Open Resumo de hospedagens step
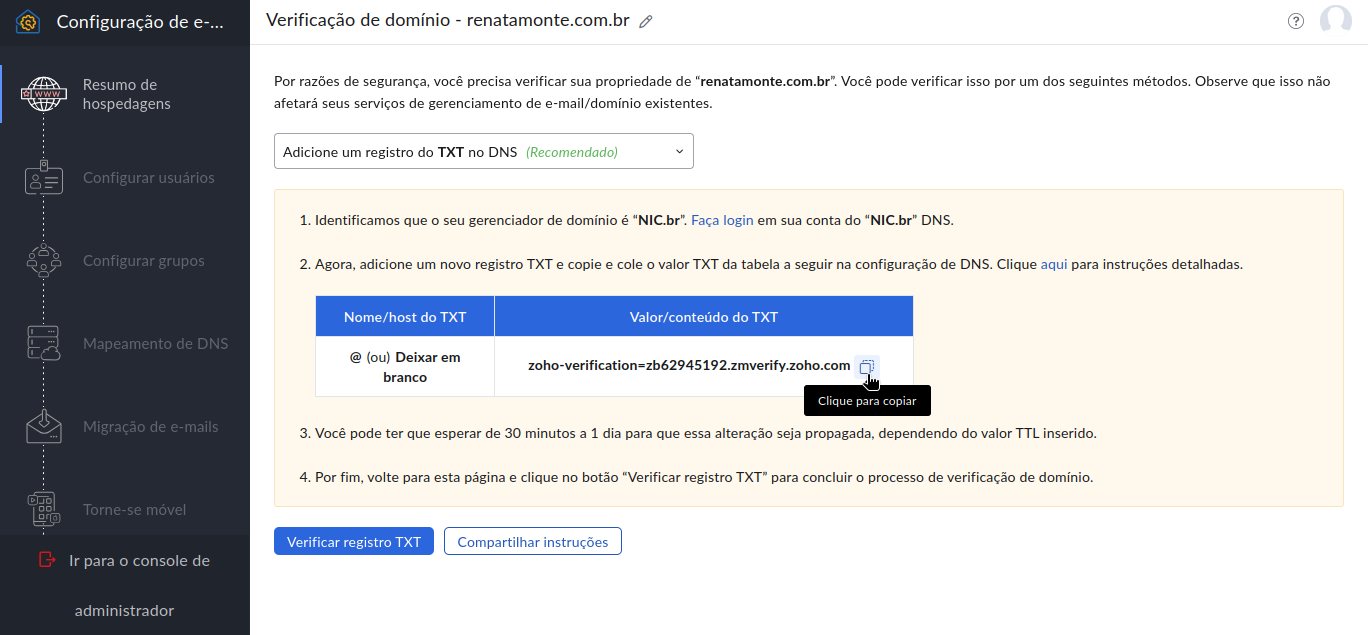The width and height of the screenshot is (1368, 635). pyautogui.click(x=125, y=94)
